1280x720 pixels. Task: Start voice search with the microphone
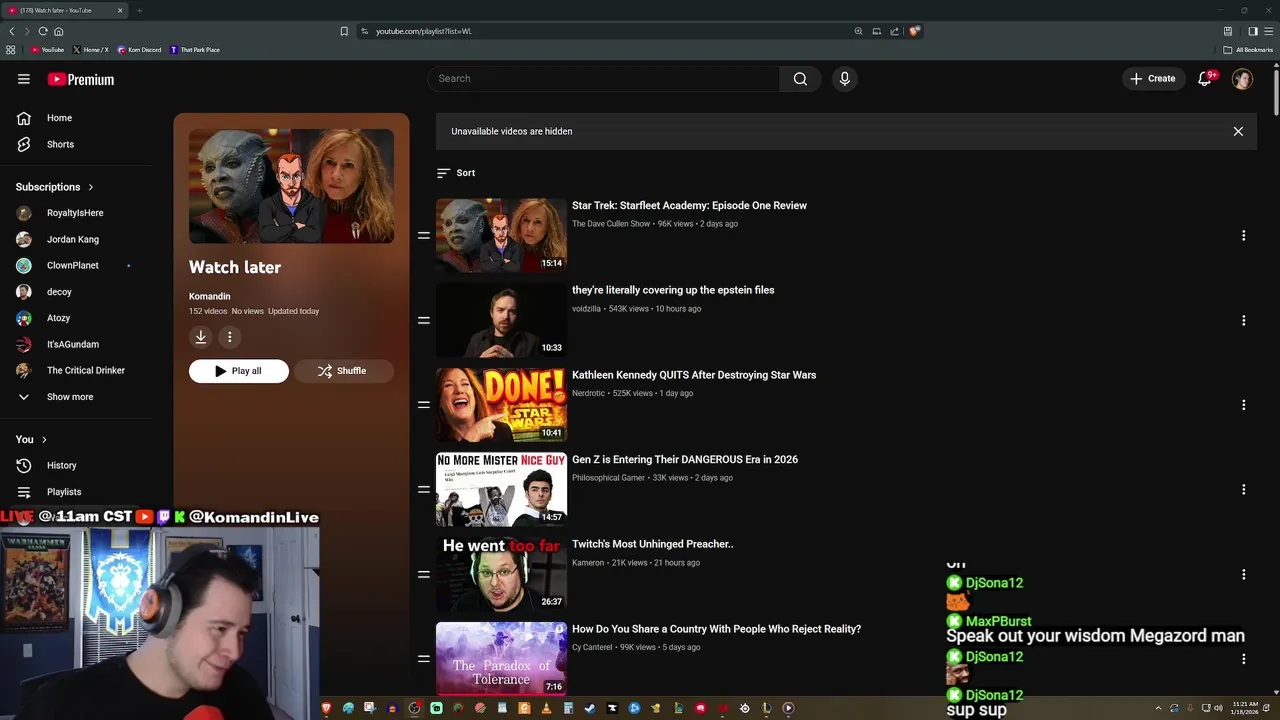[845, 79]
